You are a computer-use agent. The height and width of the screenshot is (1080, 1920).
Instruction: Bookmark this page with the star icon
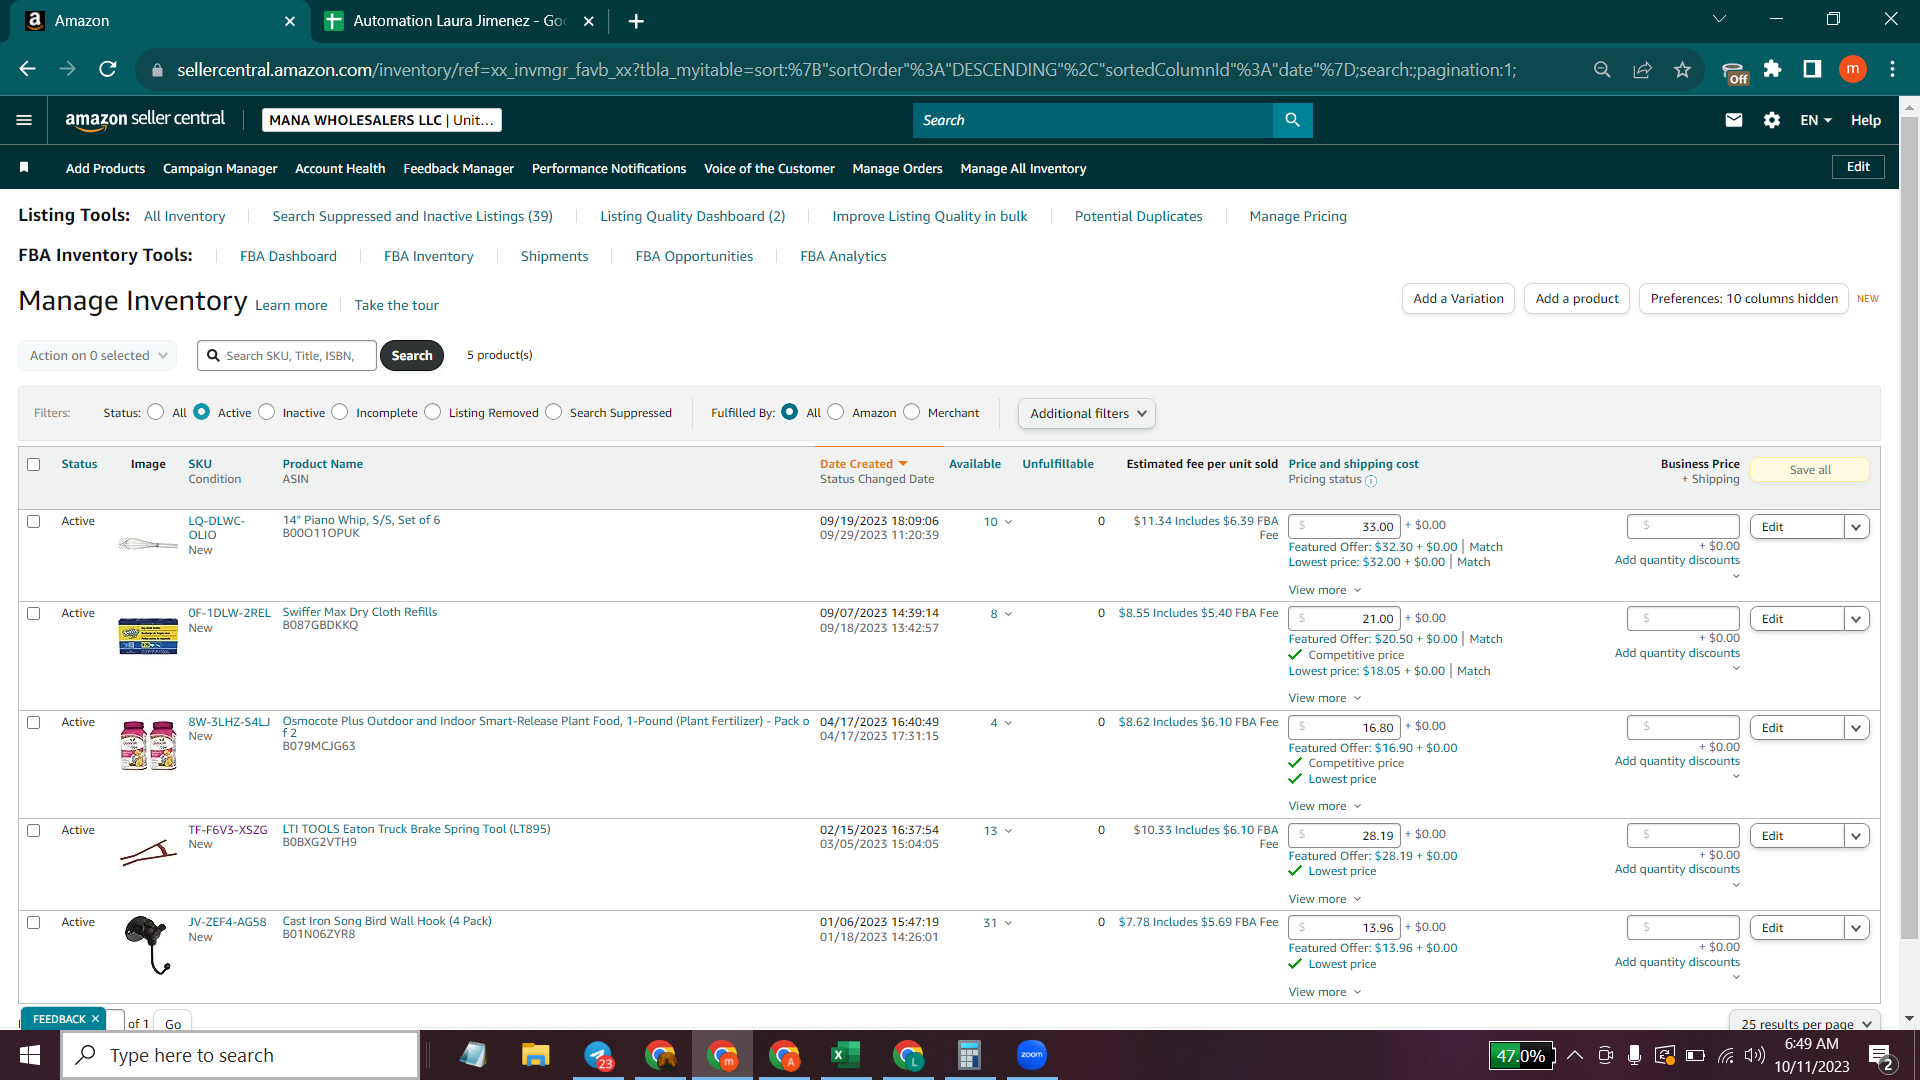[x=1682, y=69]
